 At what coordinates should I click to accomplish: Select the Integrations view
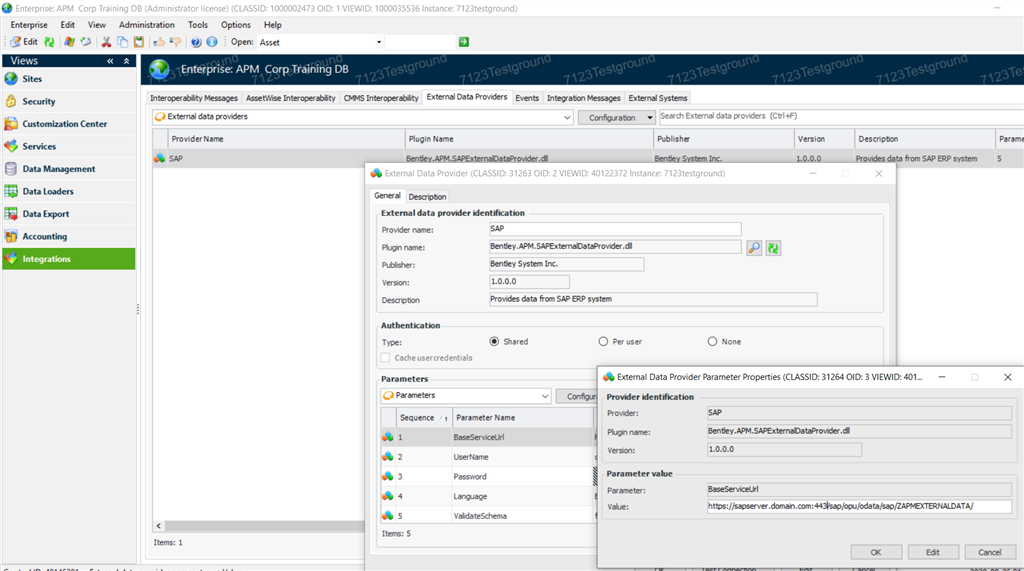coord(69,259)
